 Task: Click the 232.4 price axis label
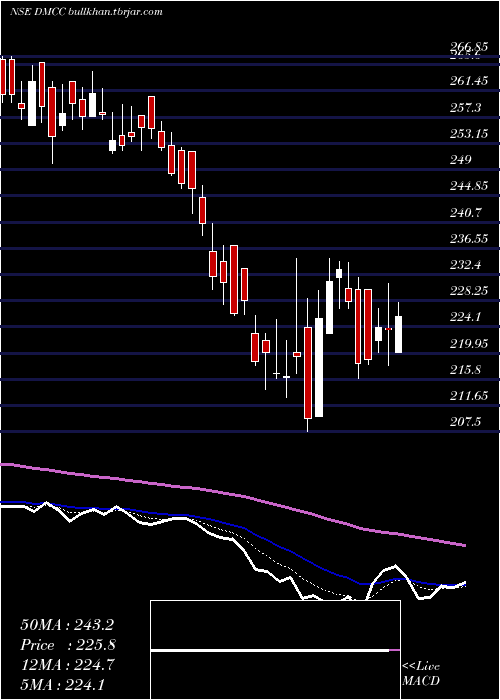pos(467,265)
